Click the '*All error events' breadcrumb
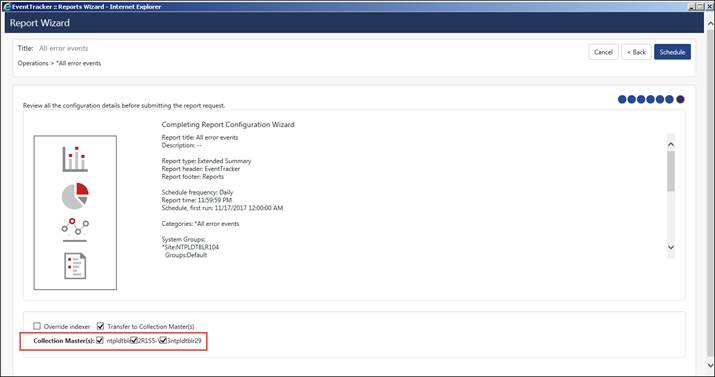This screenshot has height=377, width=715. click(x=78, y=63)
